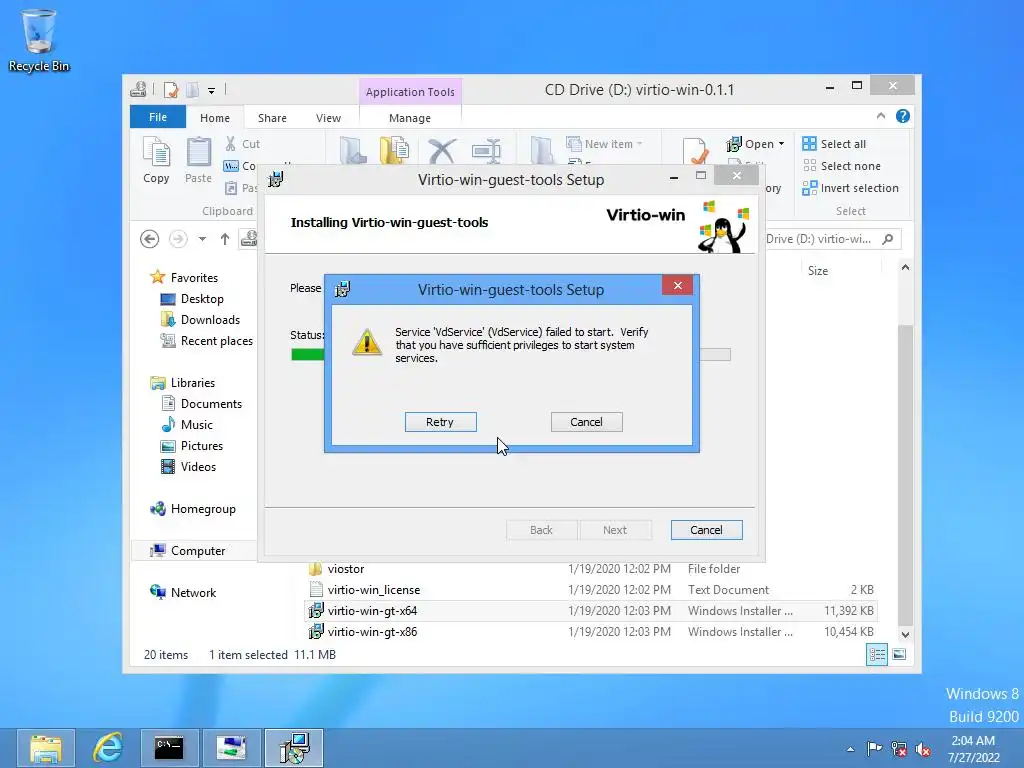Select Recent places in the navigation pane
This screenshot has height=768, width=1024.
pos(206,341)
